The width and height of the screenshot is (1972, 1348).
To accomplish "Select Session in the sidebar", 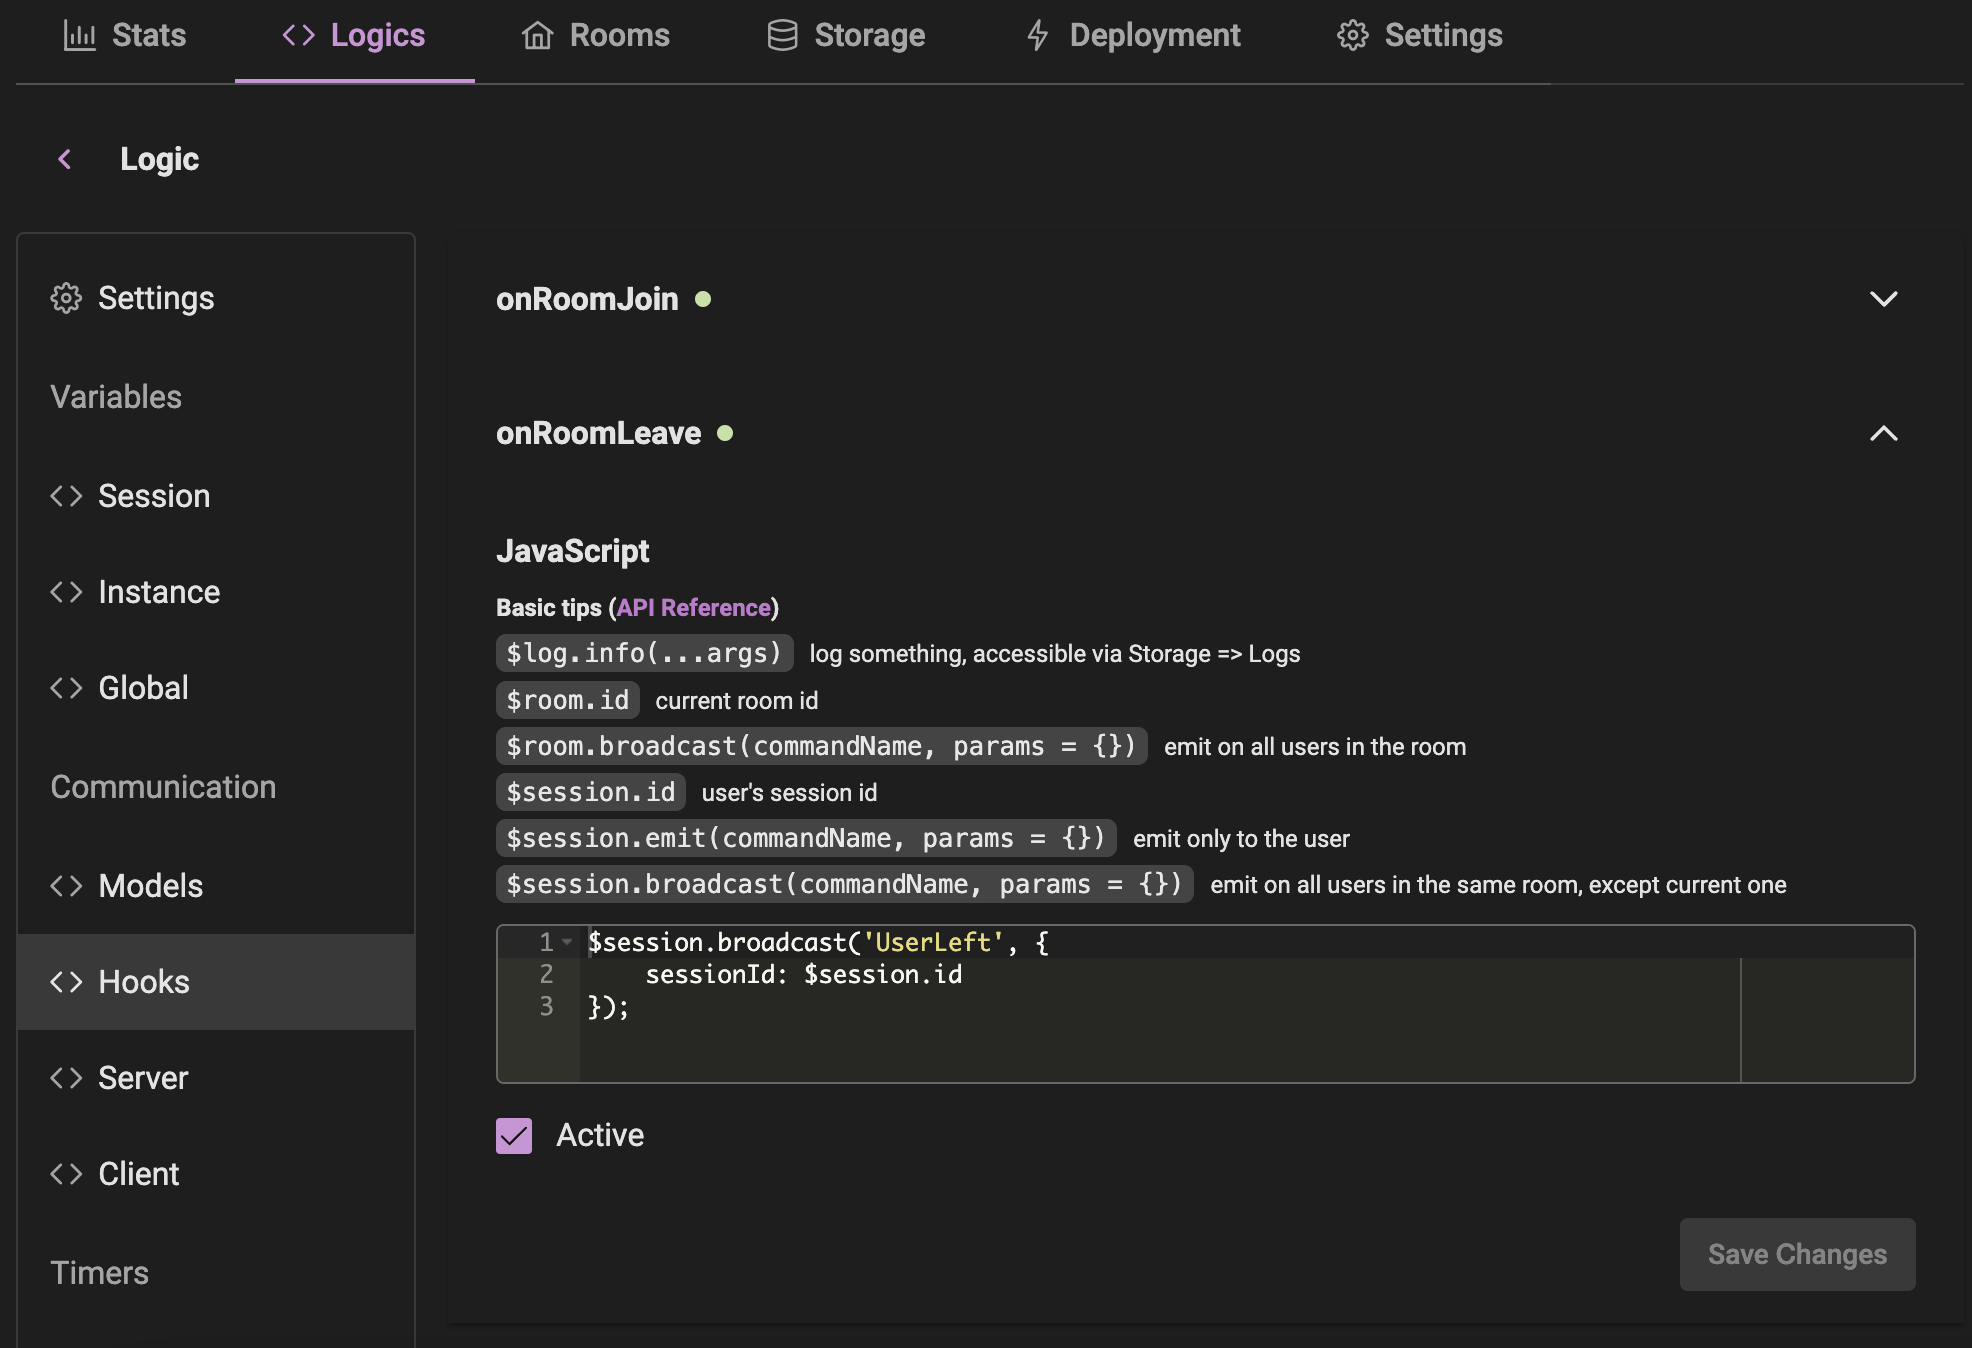I will tap(216, 496).
